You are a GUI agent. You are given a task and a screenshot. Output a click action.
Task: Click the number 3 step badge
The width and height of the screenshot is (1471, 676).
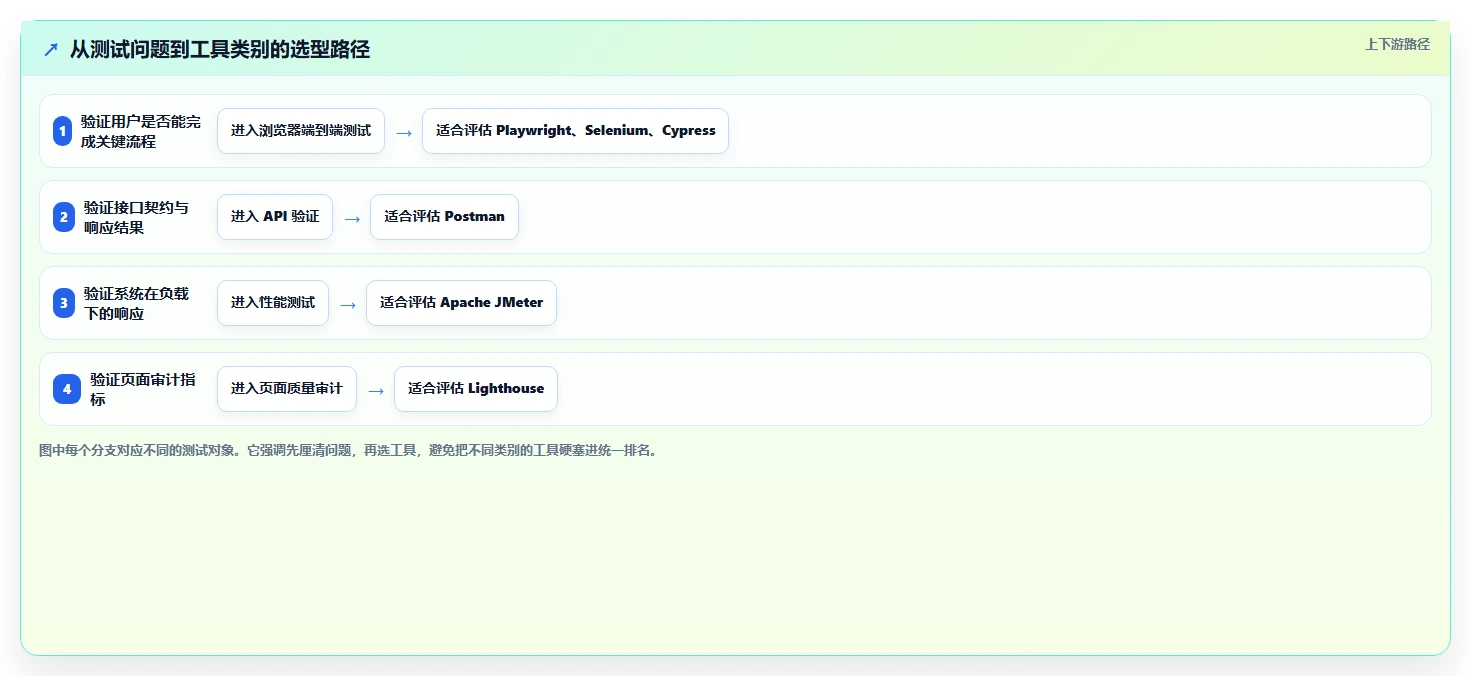coord(64,303)
